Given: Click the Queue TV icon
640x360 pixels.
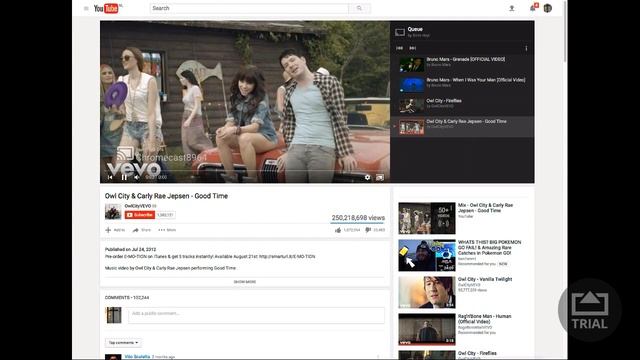Looking at the screenshot, I should point(400,32).
